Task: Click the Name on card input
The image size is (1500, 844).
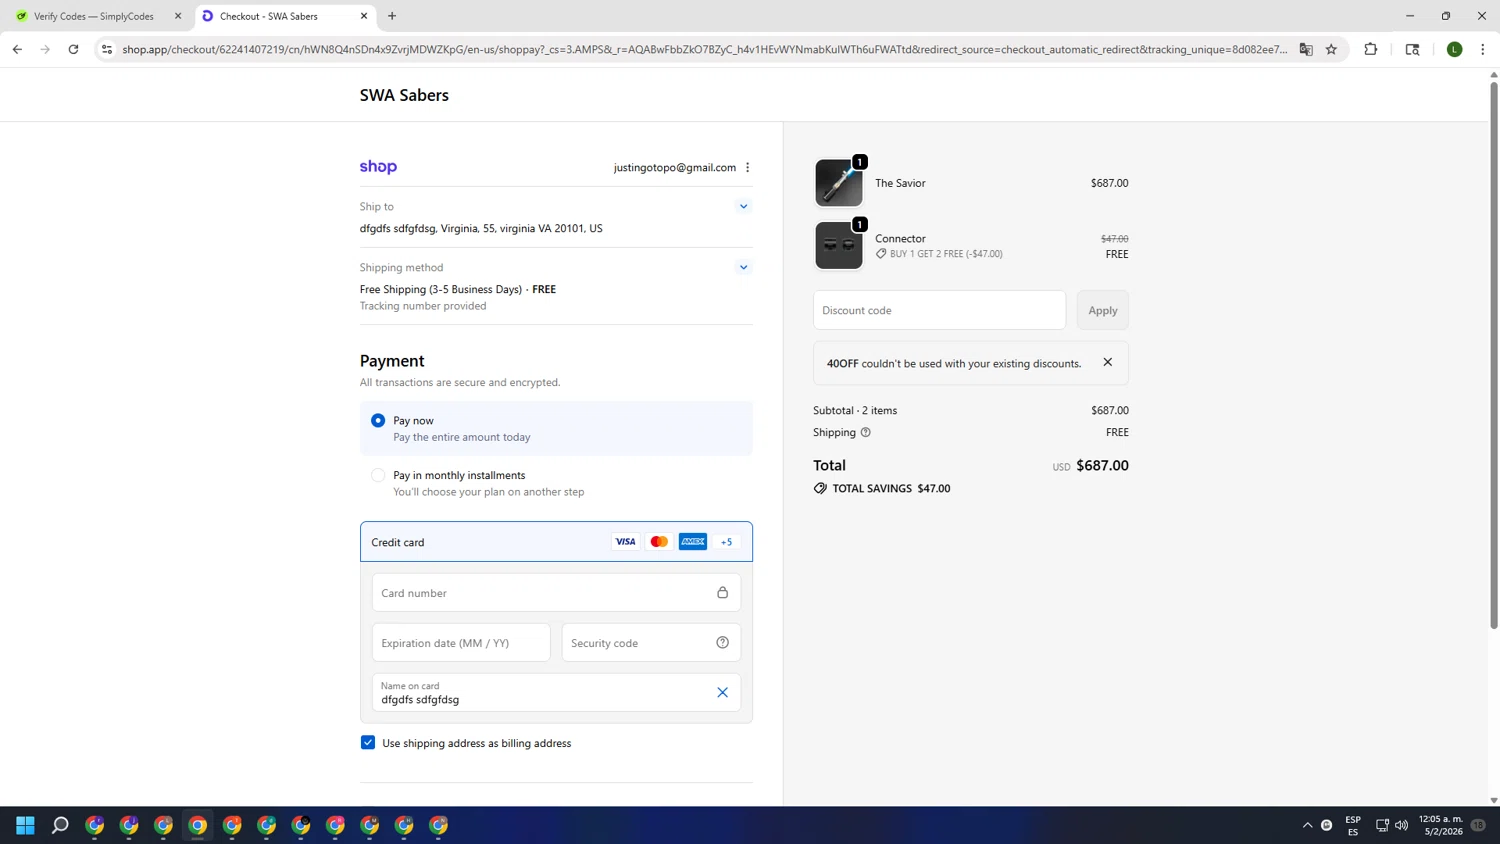Action: [x=556, y=692]
